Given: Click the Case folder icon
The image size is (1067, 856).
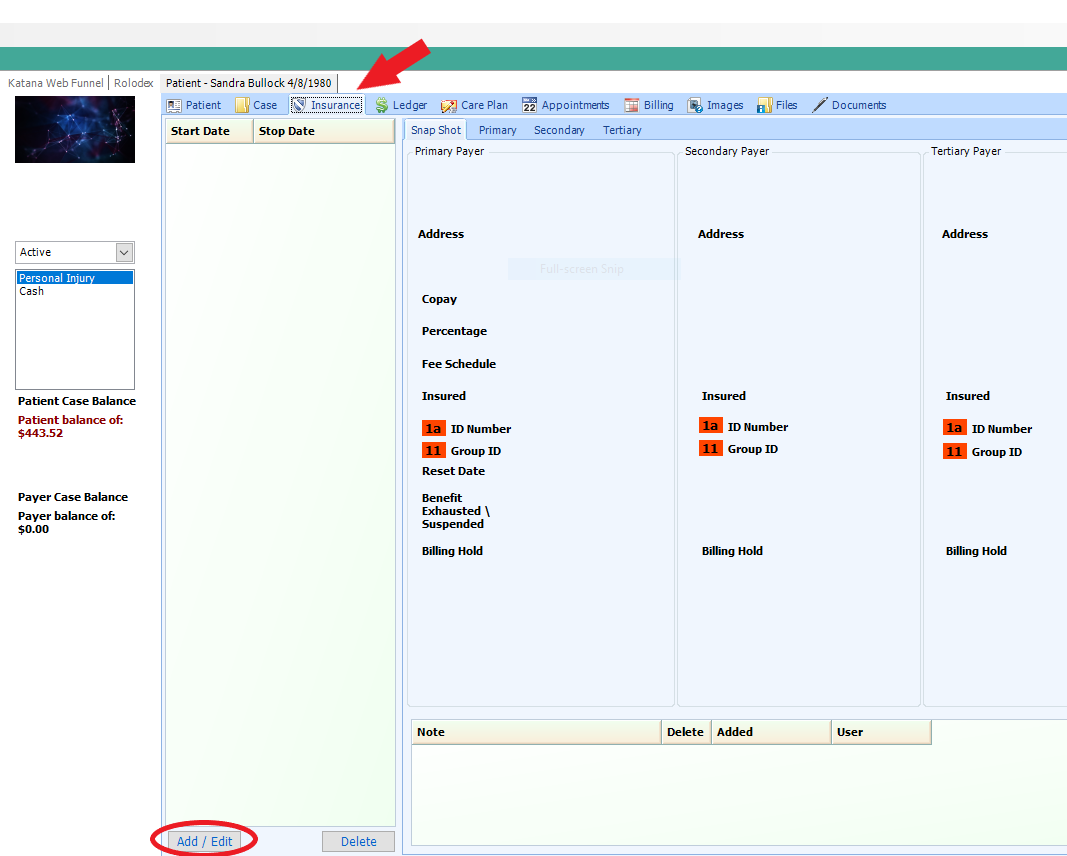Looking at the screenshot, I should point(242,105).
